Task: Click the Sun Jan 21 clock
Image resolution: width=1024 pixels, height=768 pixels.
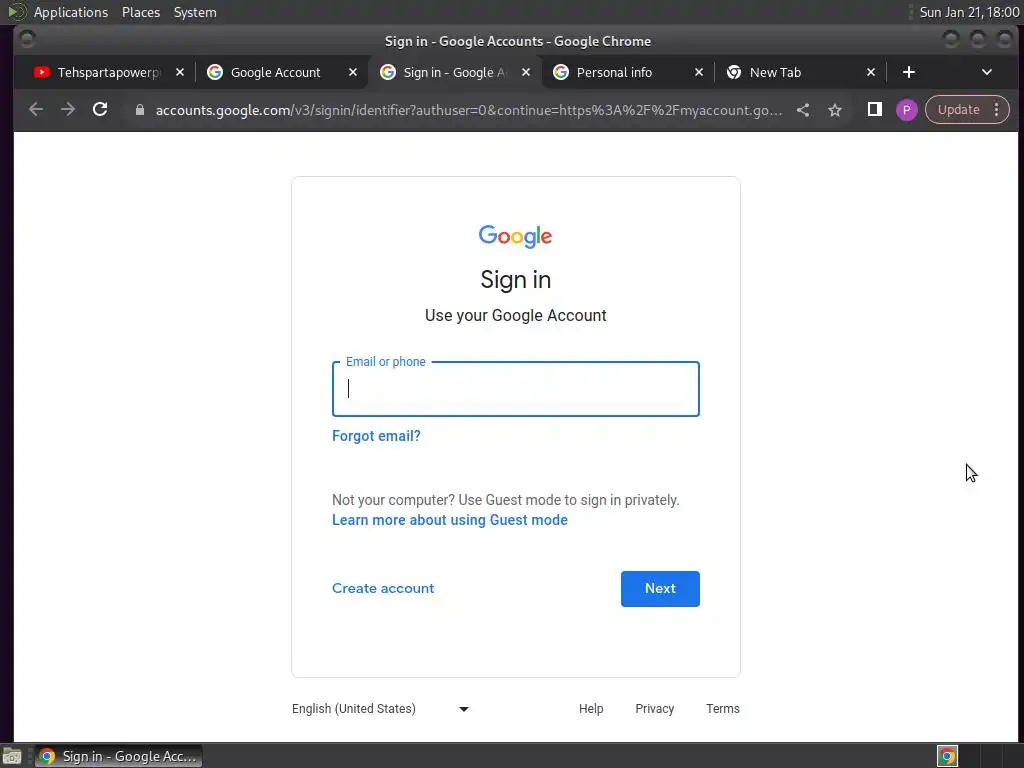Action: (x=969, y=12)
